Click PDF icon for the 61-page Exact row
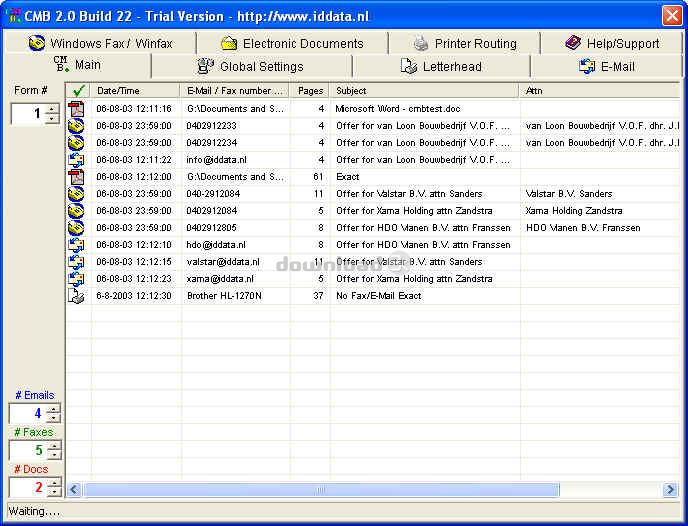Image resolution: width=688 pixels, height=526 pixels. pyautogui.click(x=76, y=177)
